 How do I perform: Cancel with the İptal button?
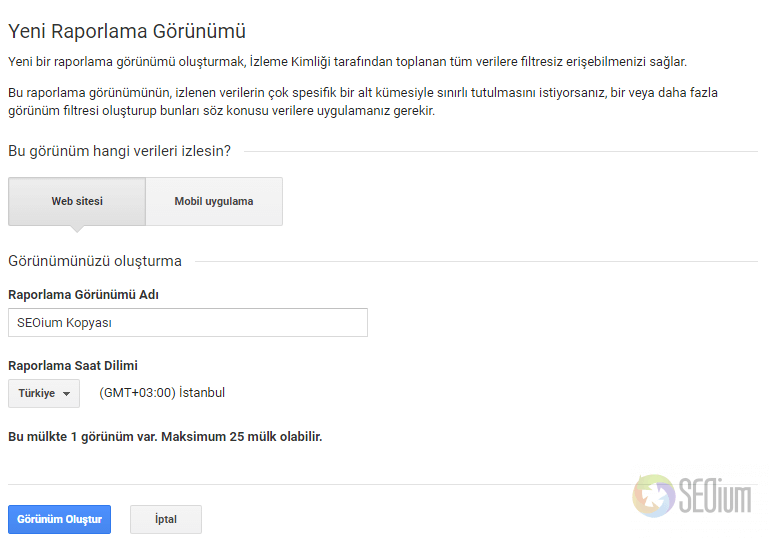tap(166, 519)
